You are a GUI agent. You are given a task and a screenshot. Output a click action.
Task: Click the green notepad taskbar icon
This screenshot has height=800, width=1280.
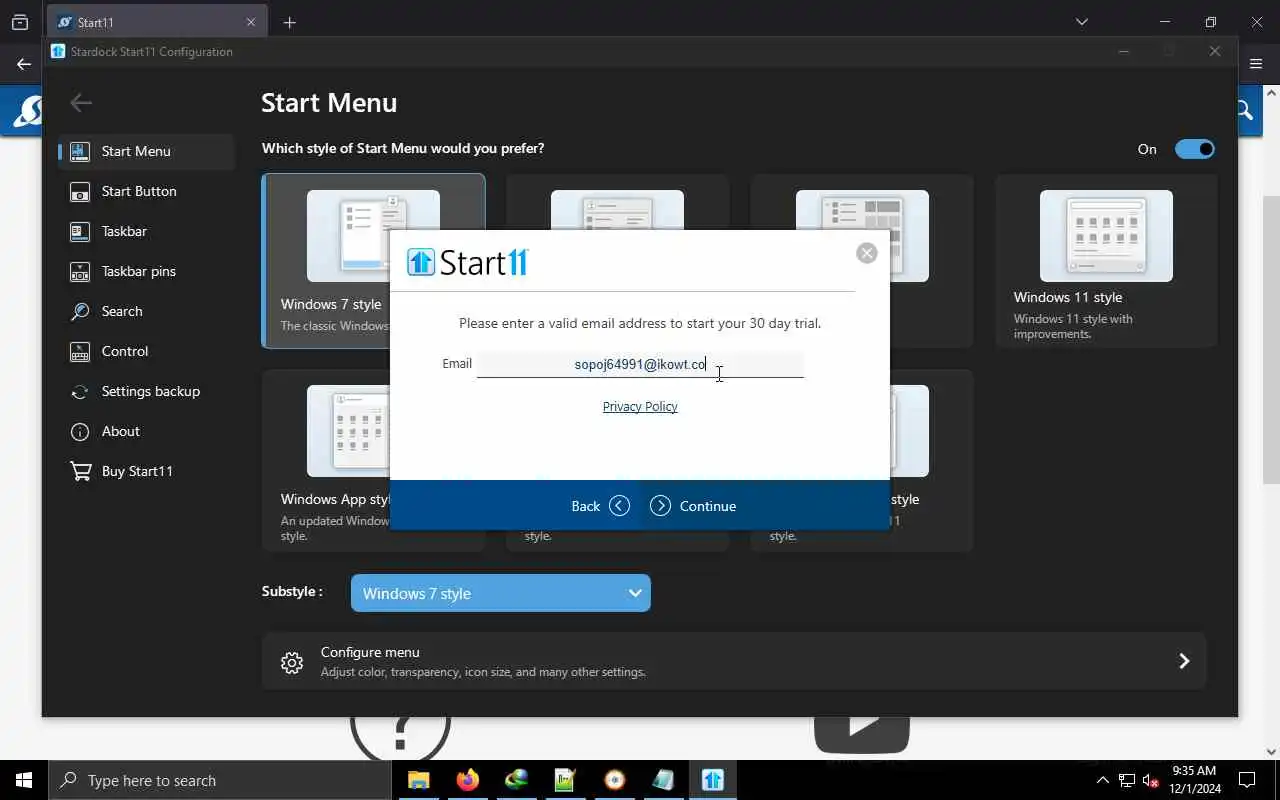(x=565, y=780)
